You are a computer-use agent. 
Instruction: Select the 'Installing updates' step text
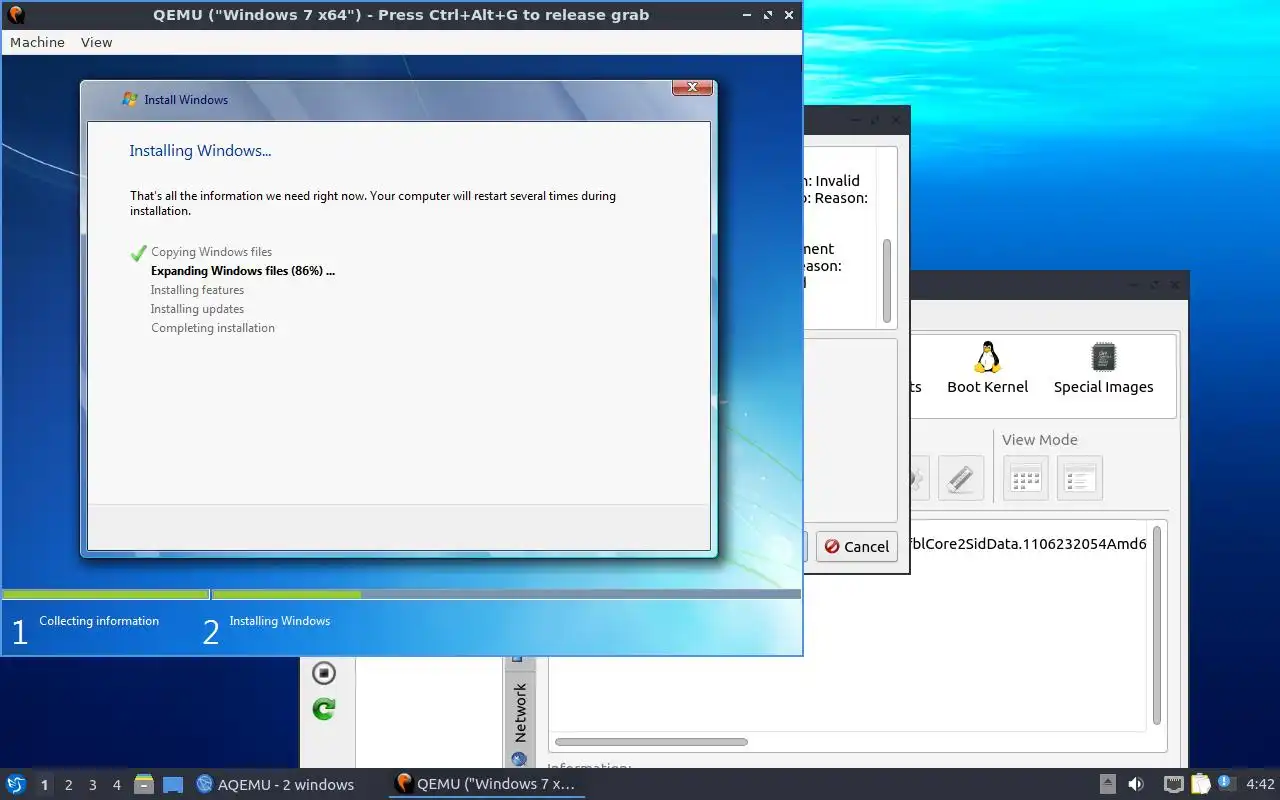point(197,309)
